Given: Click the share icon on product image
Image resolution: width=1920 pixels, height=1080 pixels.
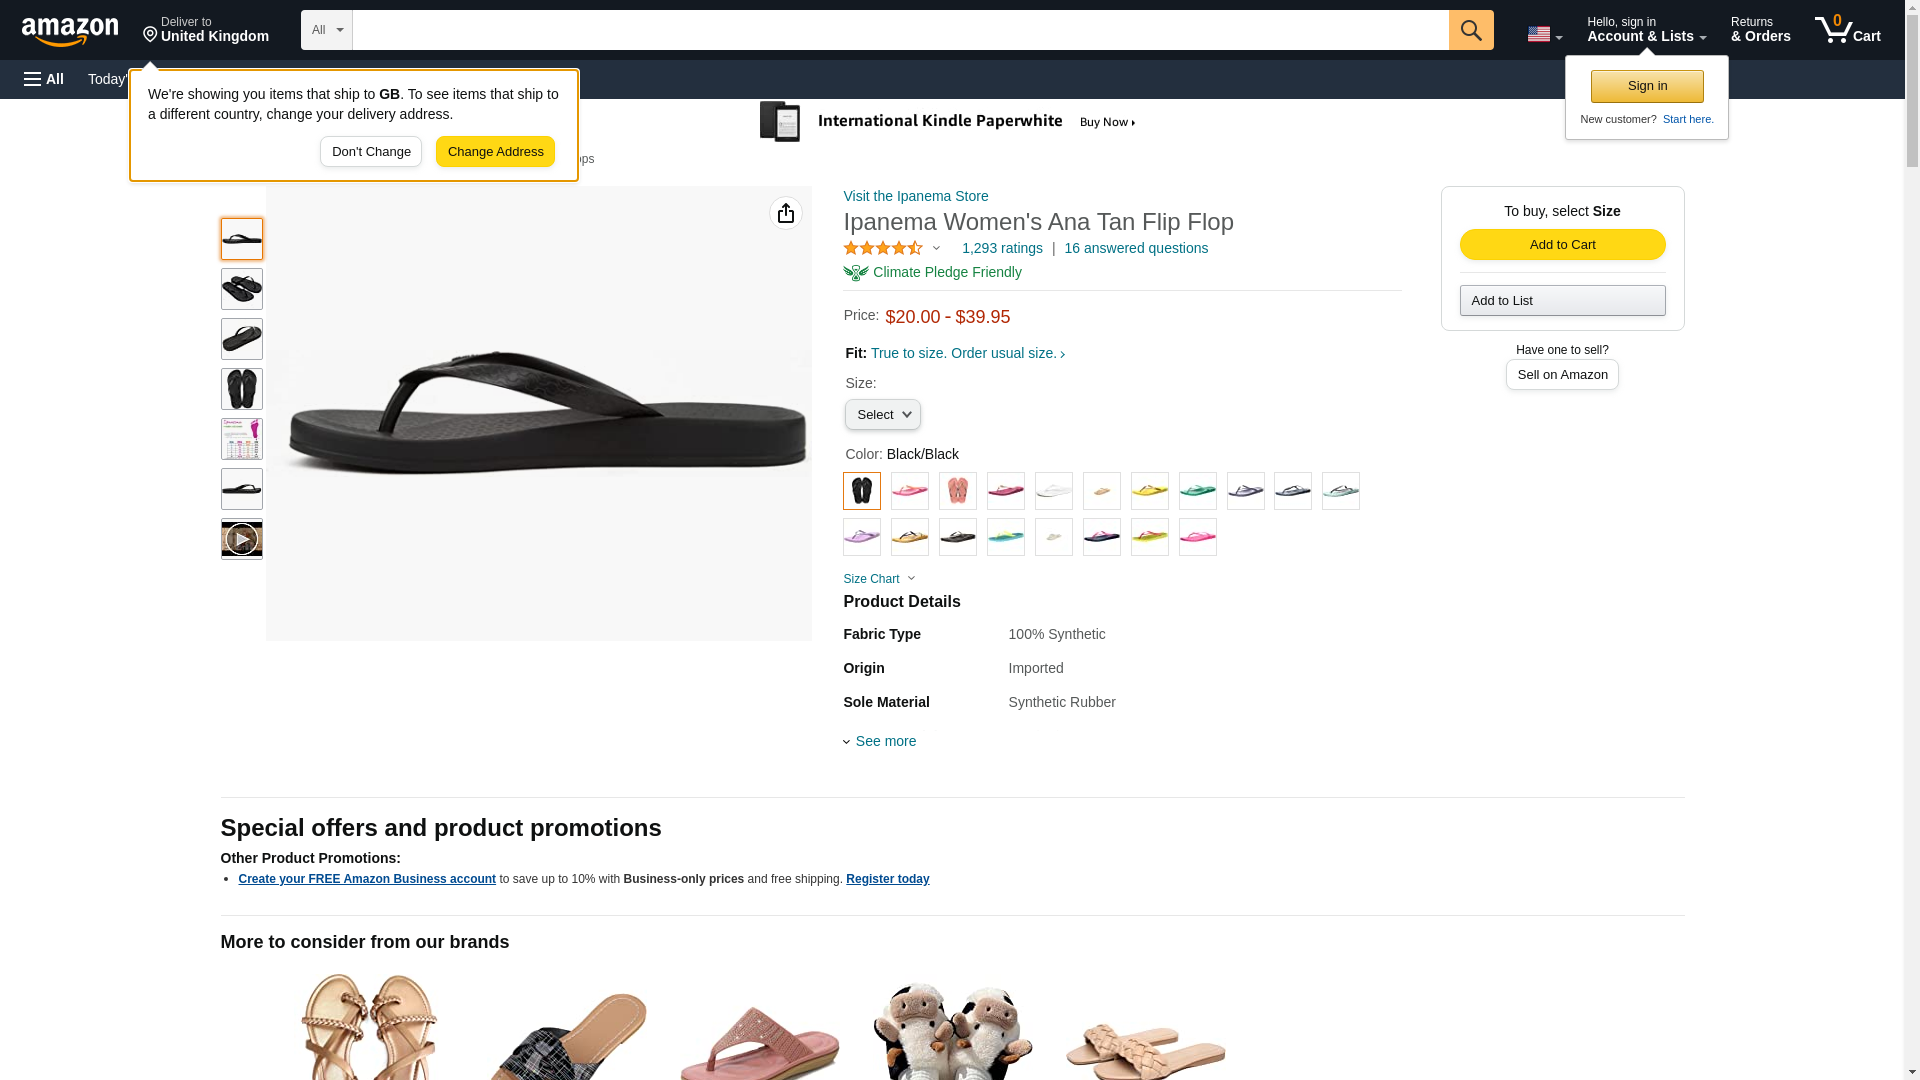Looking at the screenshot, I should [786, 213].
